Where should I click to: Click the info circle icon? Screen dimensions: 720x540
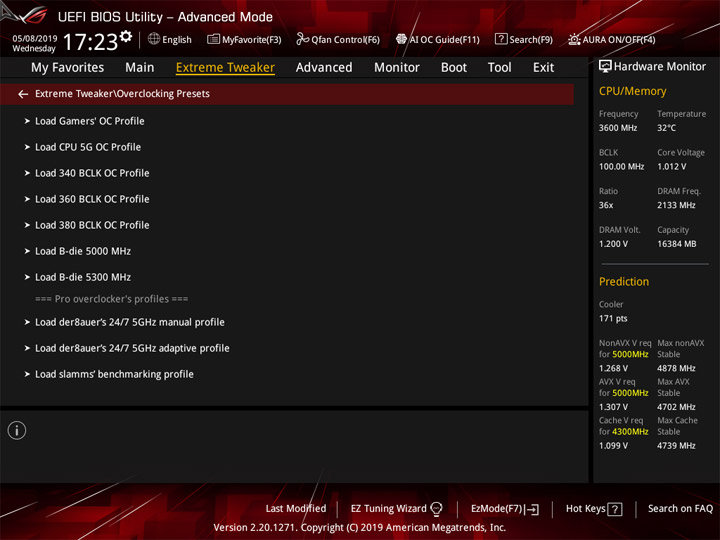click(17, 430)
